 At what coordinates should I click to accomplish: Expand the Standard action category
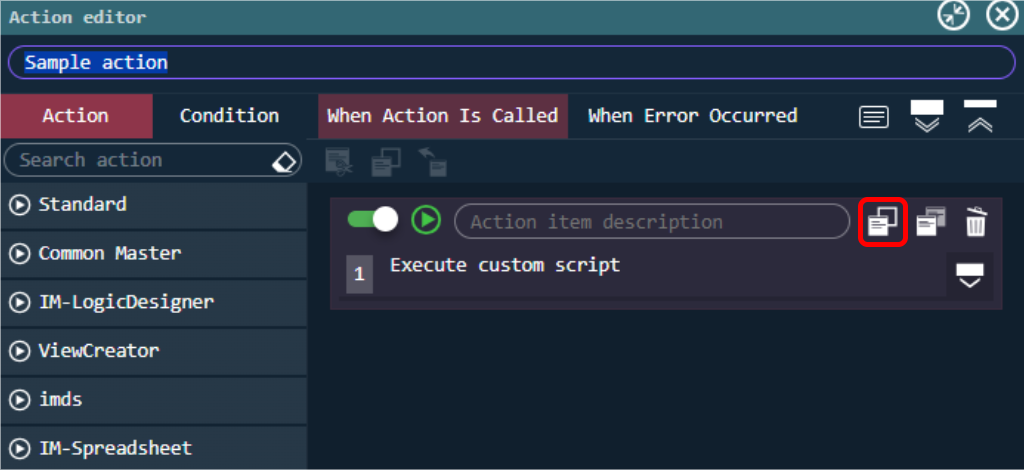(x=19, y=205)
